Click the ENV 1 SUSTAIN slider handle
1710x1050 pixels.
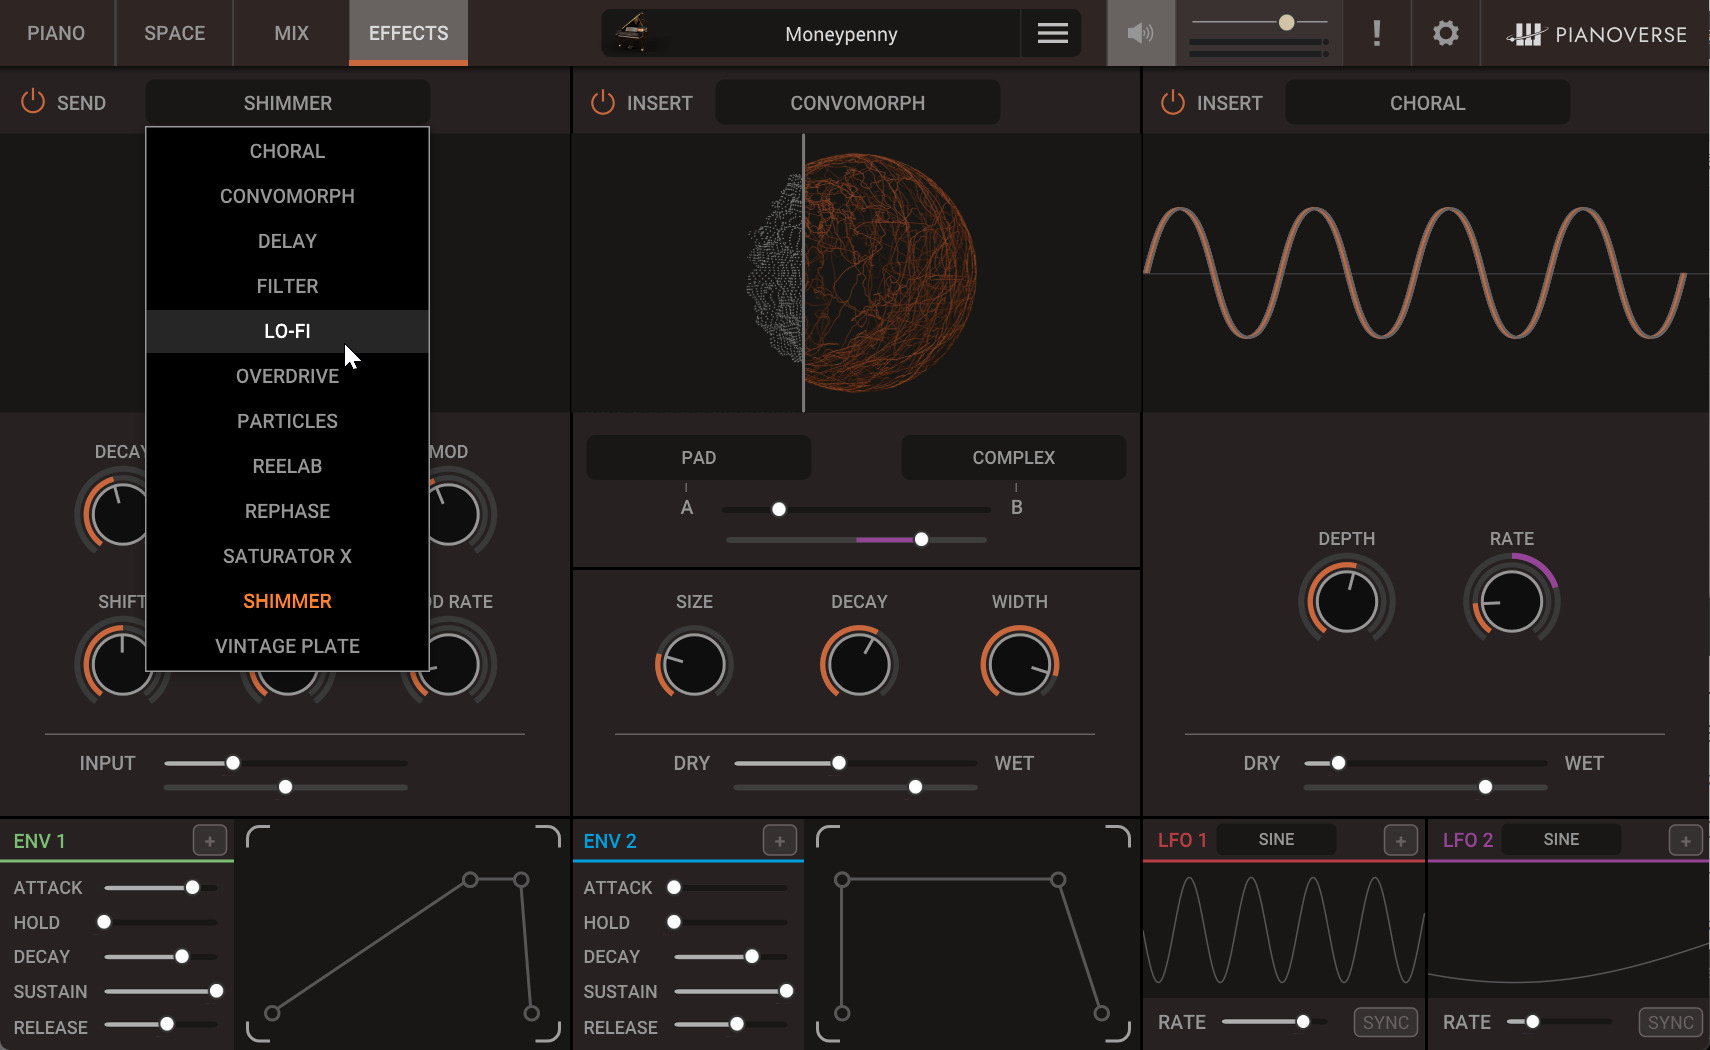(216, 991)
